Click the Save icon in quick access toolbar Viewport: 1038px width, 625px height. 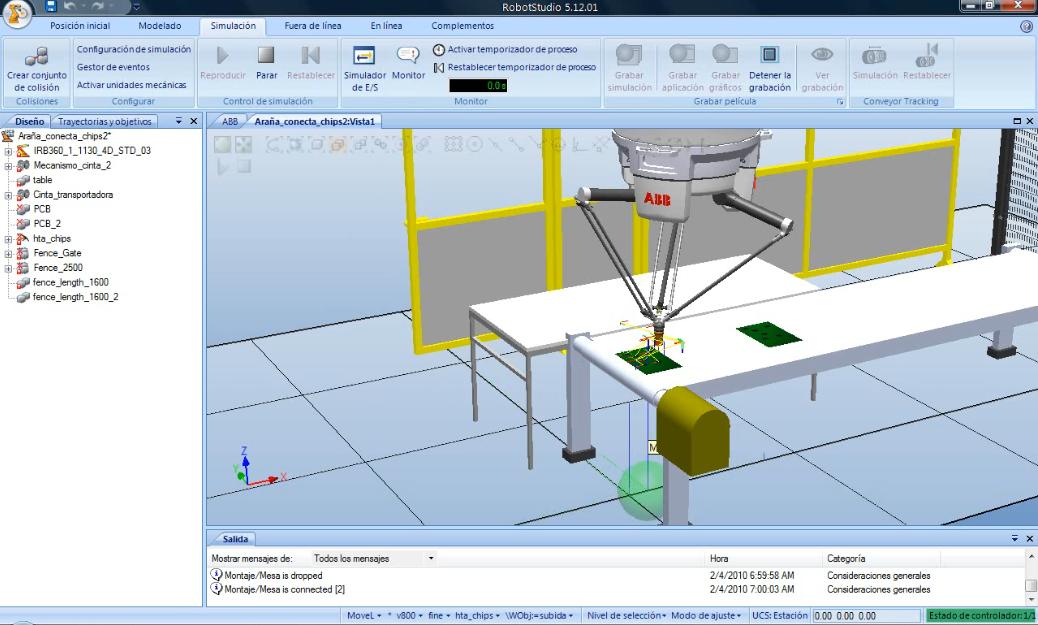point(66,8)
